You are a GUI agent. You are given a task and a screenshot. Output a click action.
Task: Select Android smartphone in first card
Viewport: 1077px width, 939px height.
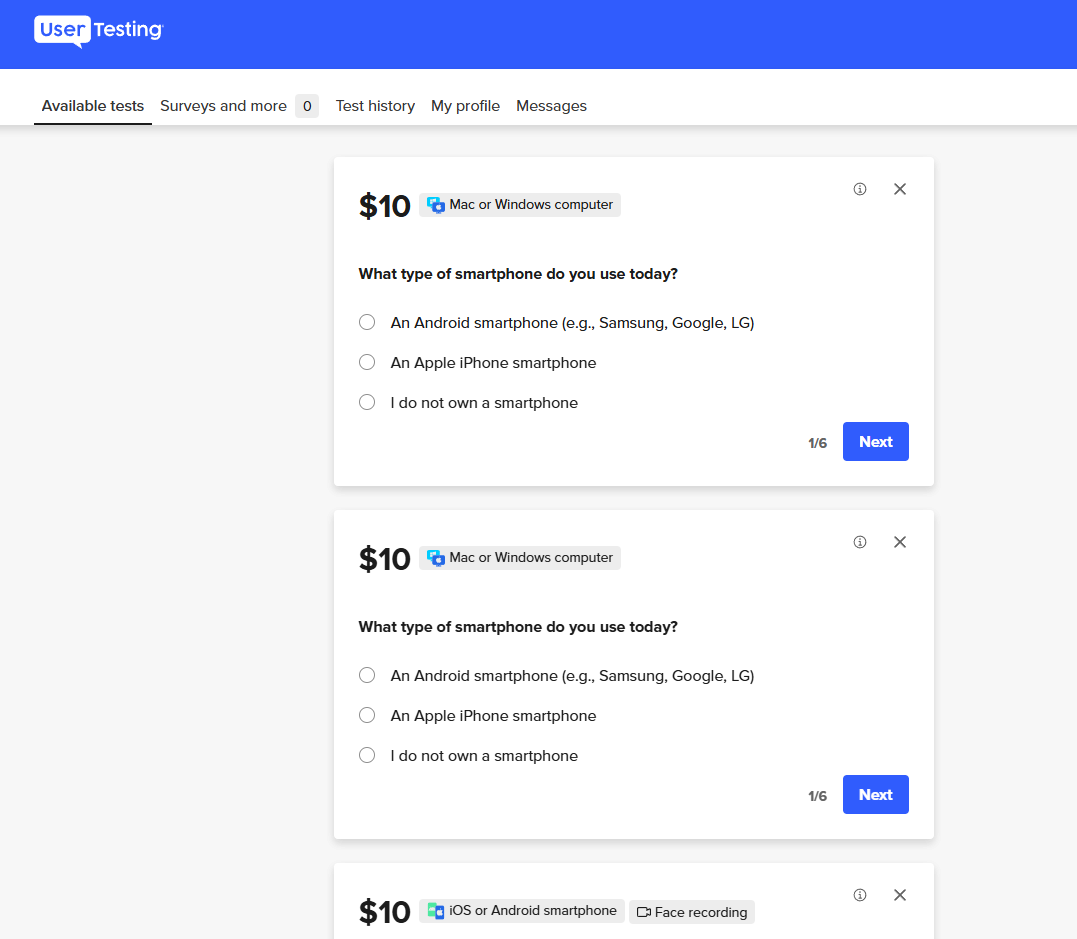tap(367, 322)
